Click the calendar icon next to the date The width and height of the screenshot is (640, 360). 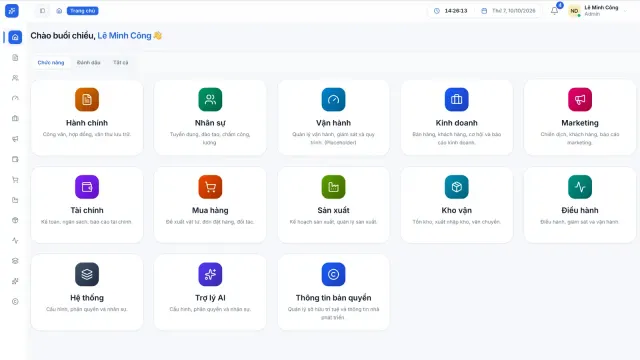484,11
